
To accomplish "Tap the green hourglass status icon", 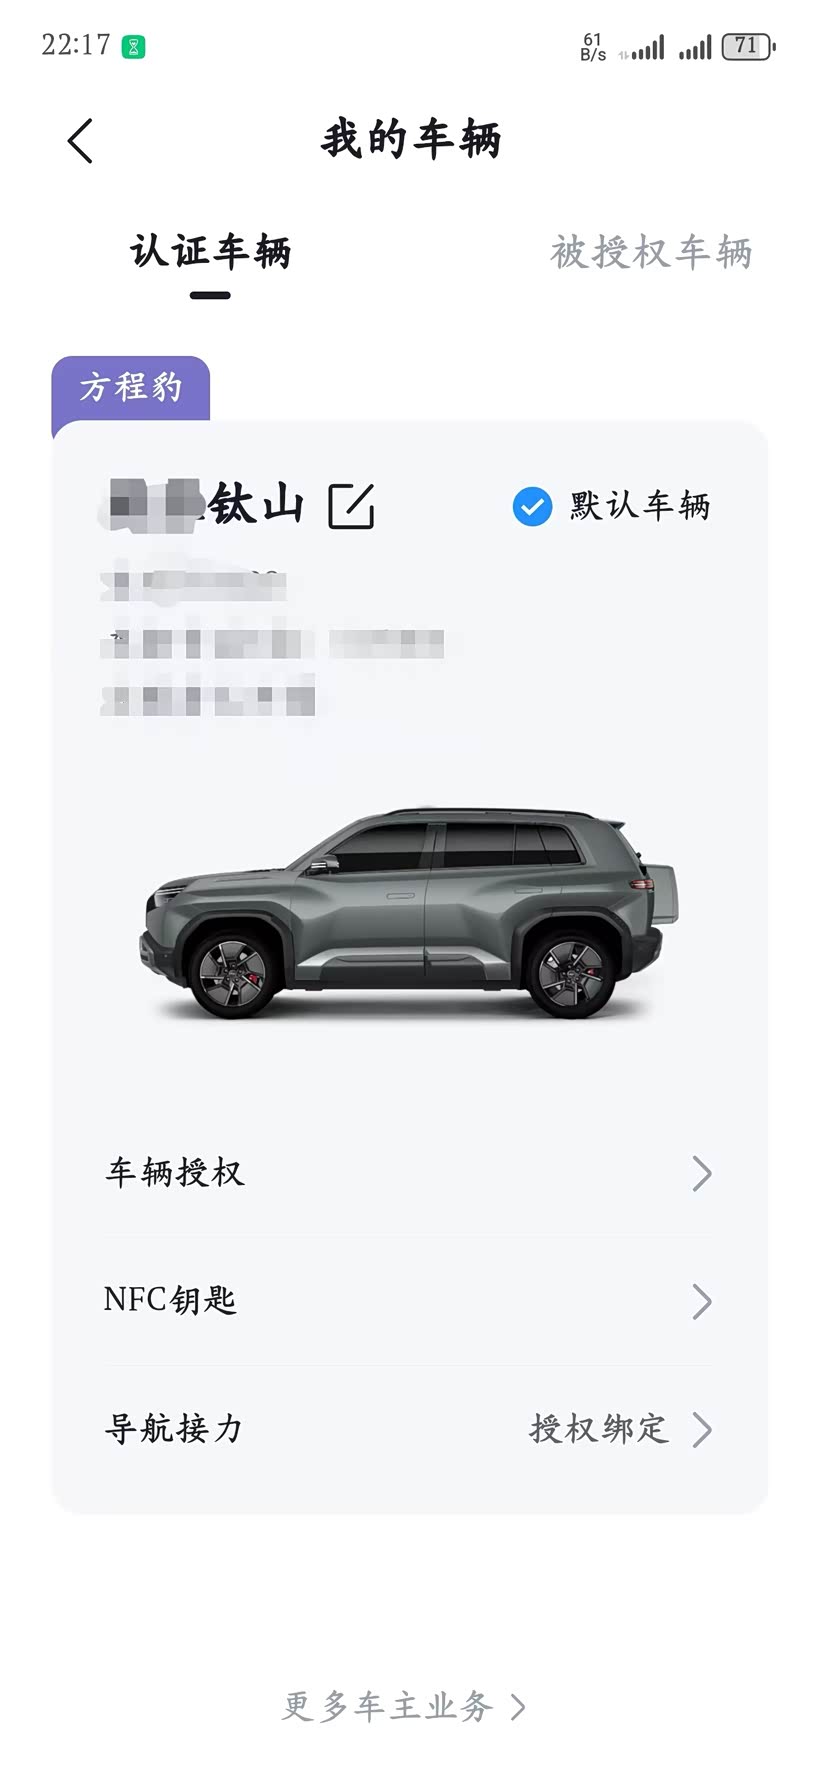I will pyautogui.click(x=133, y=46).
